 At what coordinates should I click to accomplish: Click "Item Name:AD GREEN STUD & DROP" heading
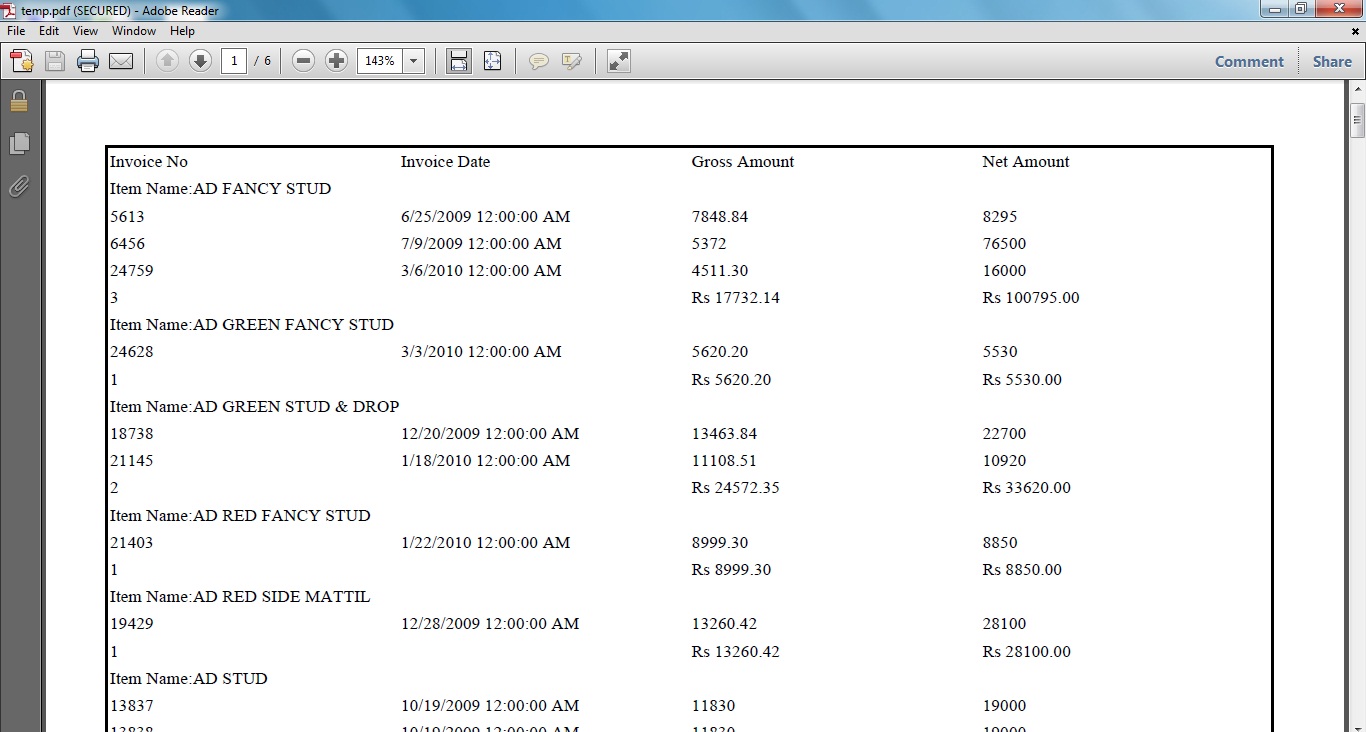coord(255,407)
